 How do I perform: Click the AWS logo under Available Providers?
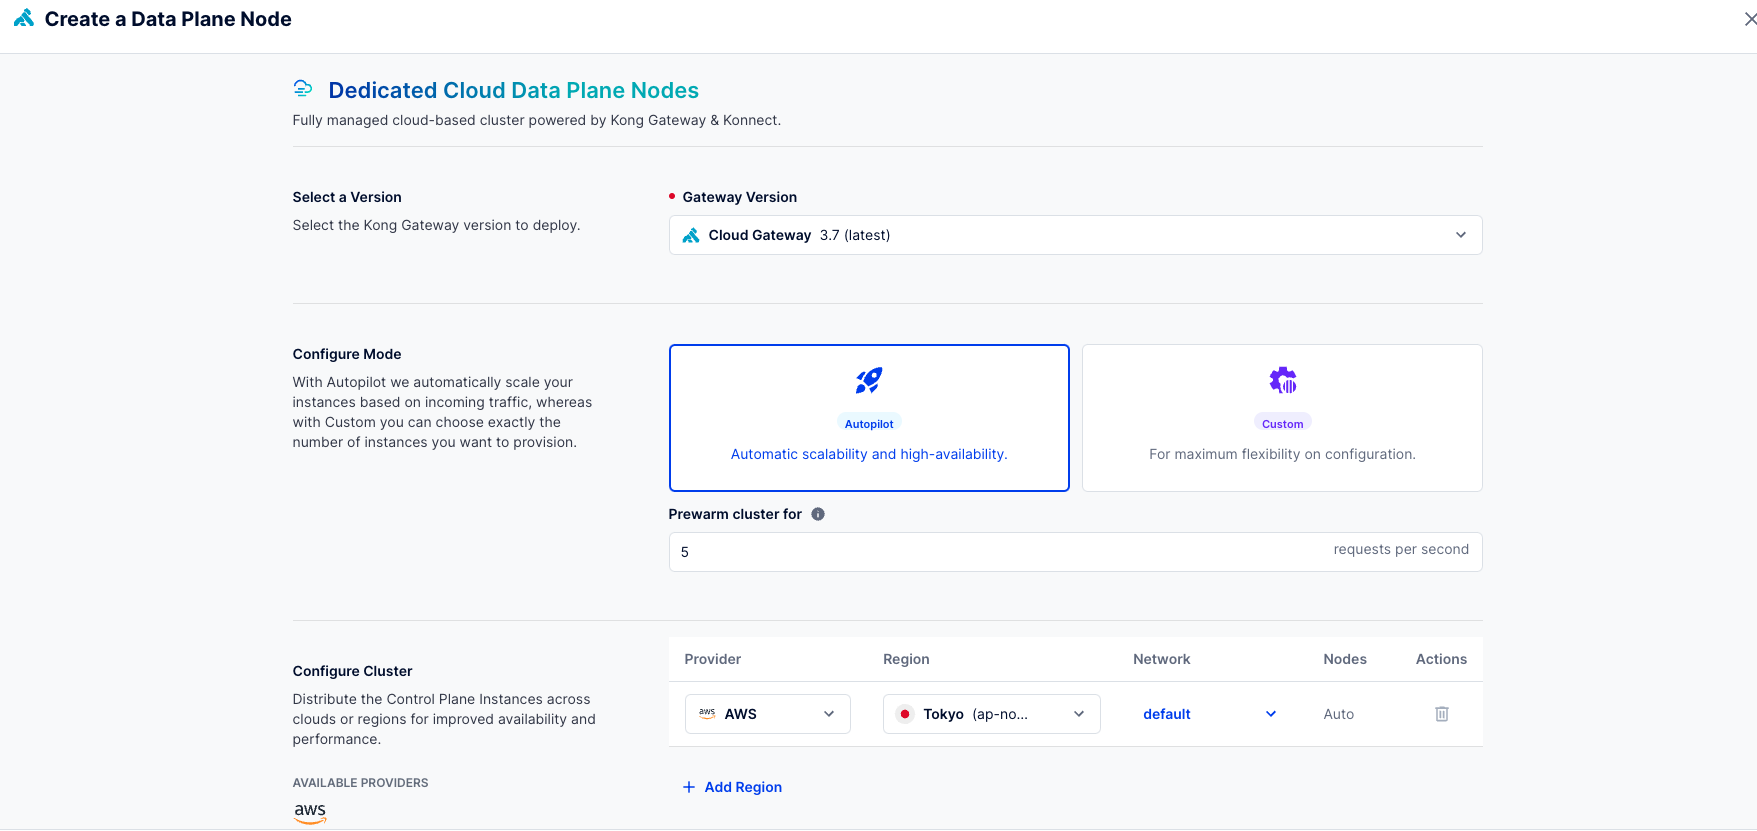pos(310,812)
